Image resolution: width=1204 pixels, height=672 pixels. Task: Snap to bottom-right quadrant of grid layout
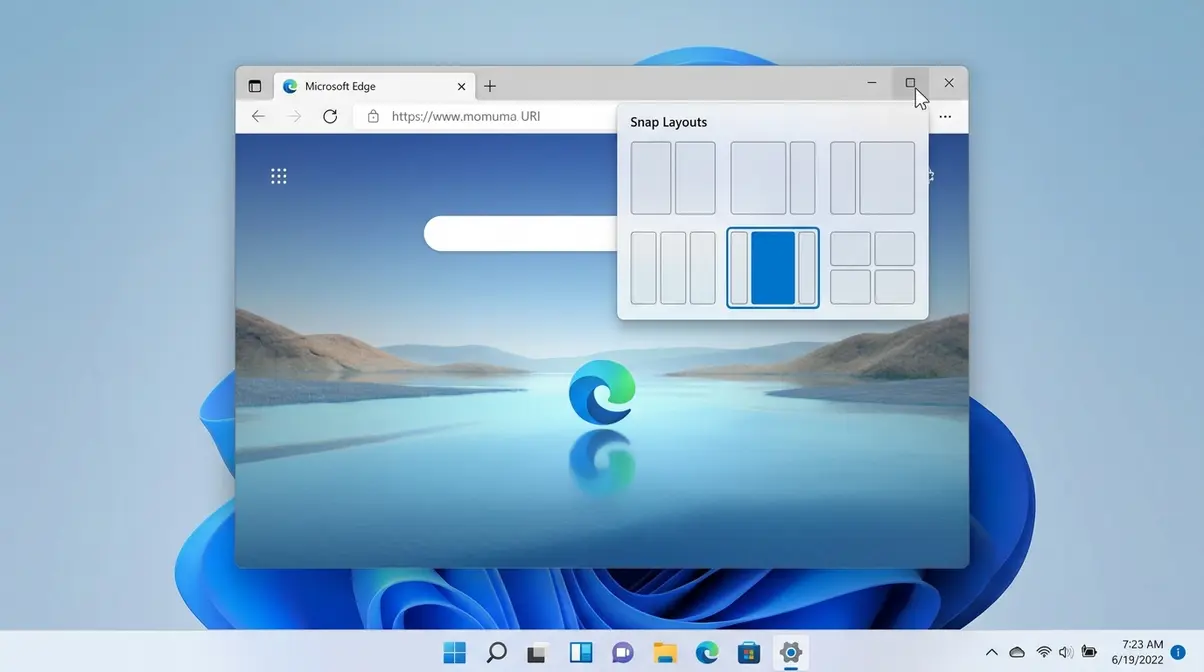pyautogui.click(x=895, y=287)
